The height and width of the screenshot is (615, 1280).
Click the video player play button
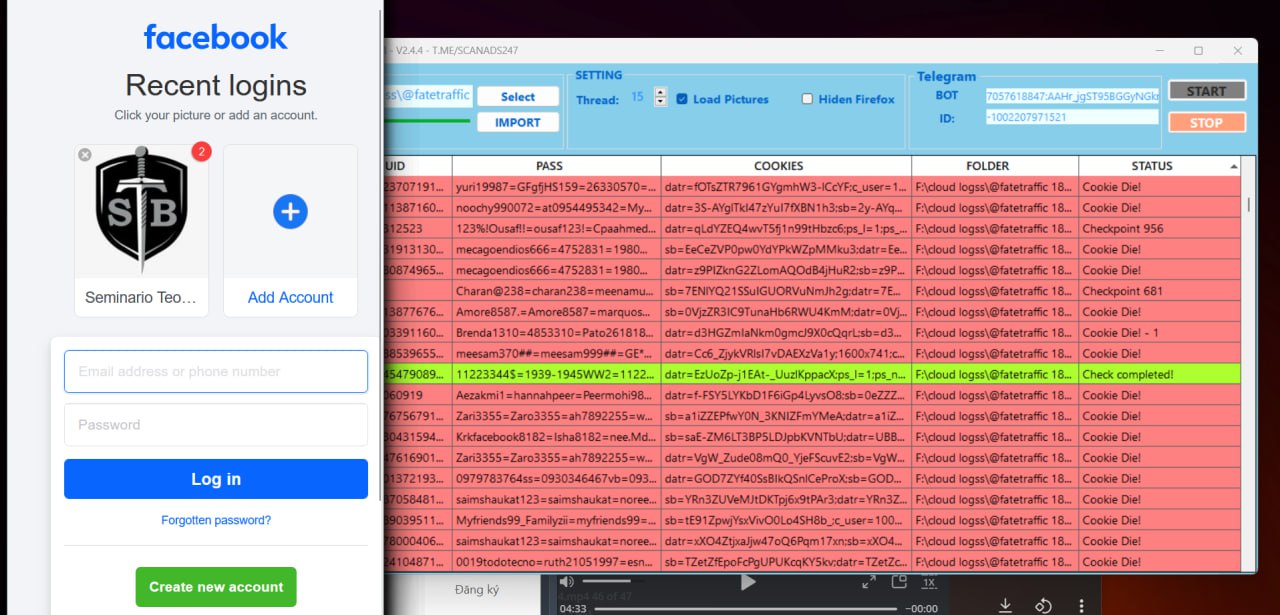coord(748,583)
